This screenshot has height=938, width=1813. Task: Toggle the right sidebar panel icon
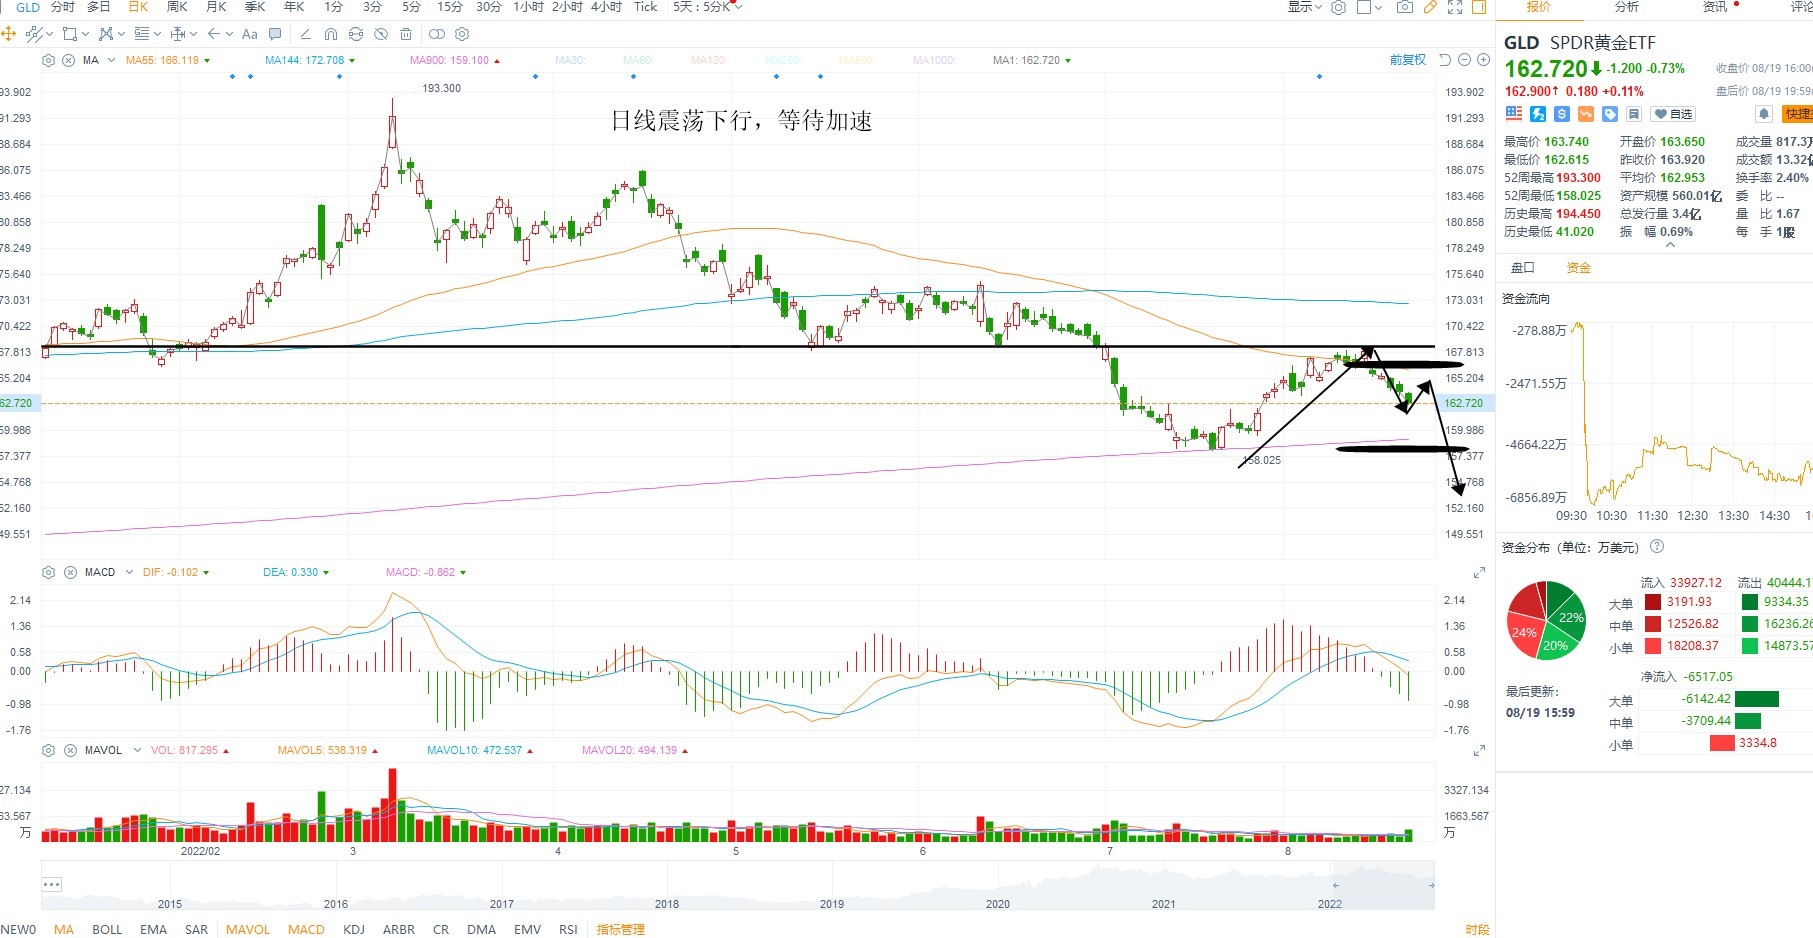pyautogui.click(x=1479, y=7)
